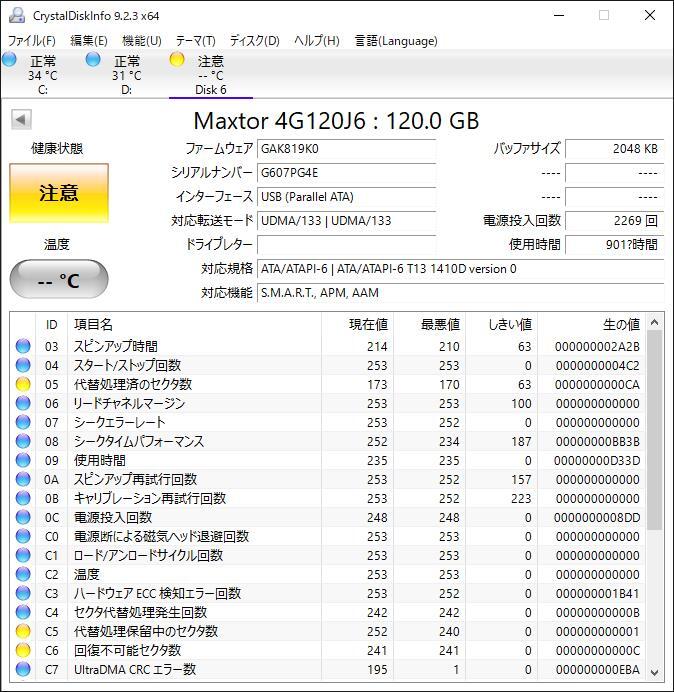Click the buffer size value 2048 KB
The image size is (674, 692).
pyautogui.click(x=614, y=149)
